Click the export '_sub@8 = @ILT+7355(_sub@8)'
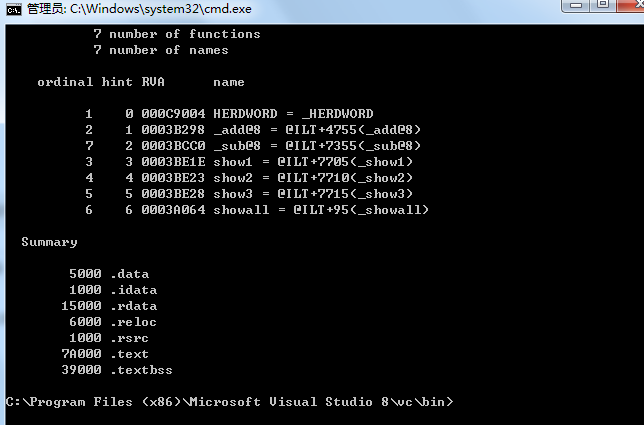644x425 pixels. pos(317,146)
